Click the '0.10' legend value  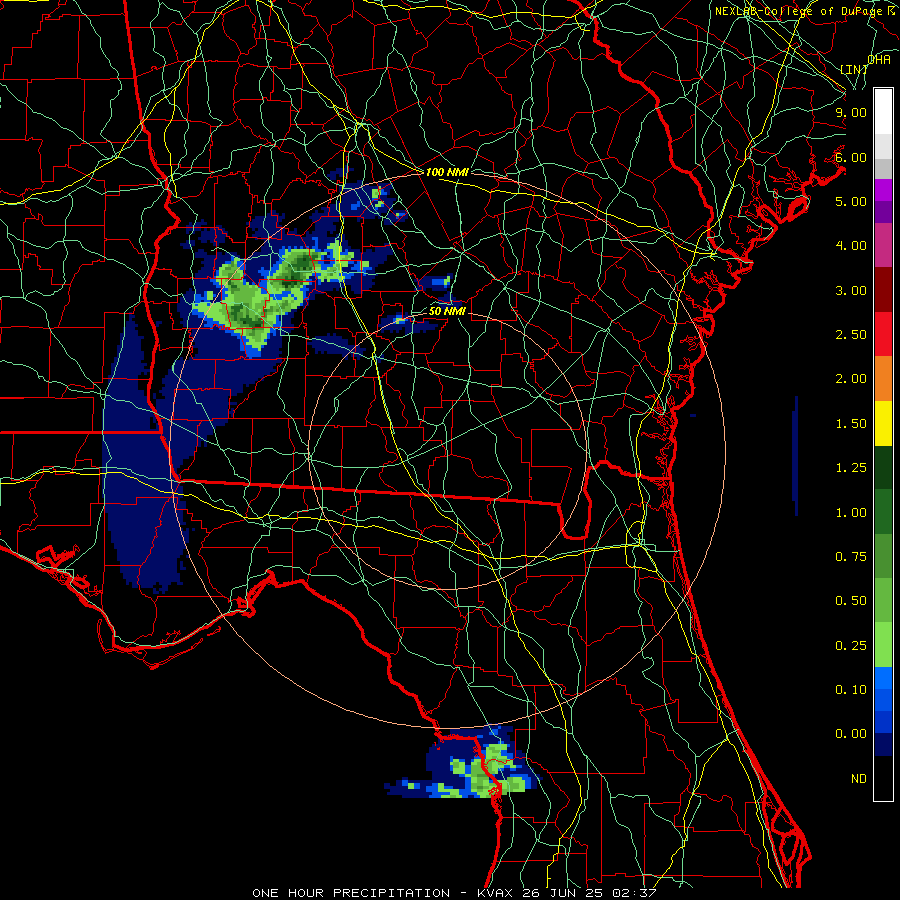click(851, 690)
